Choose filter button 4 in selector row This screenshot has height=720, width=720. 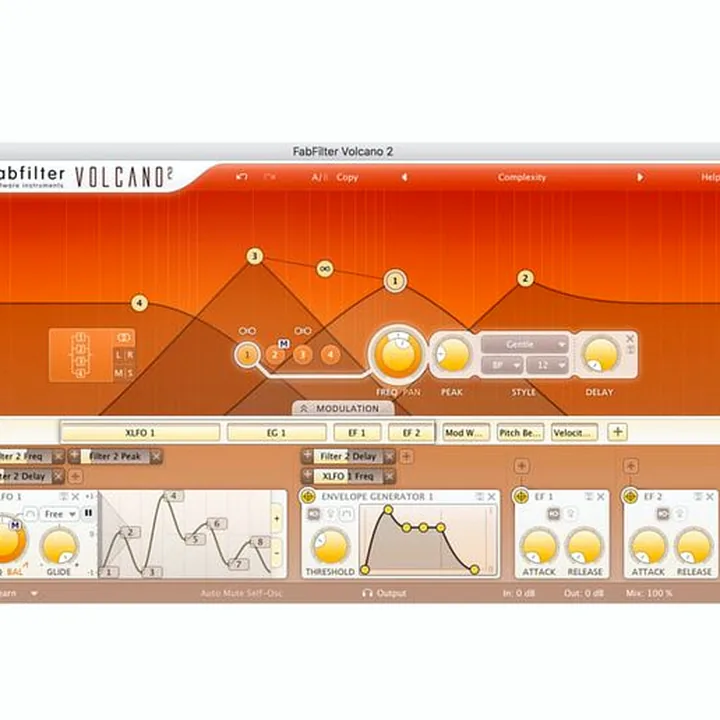[330, 355]
